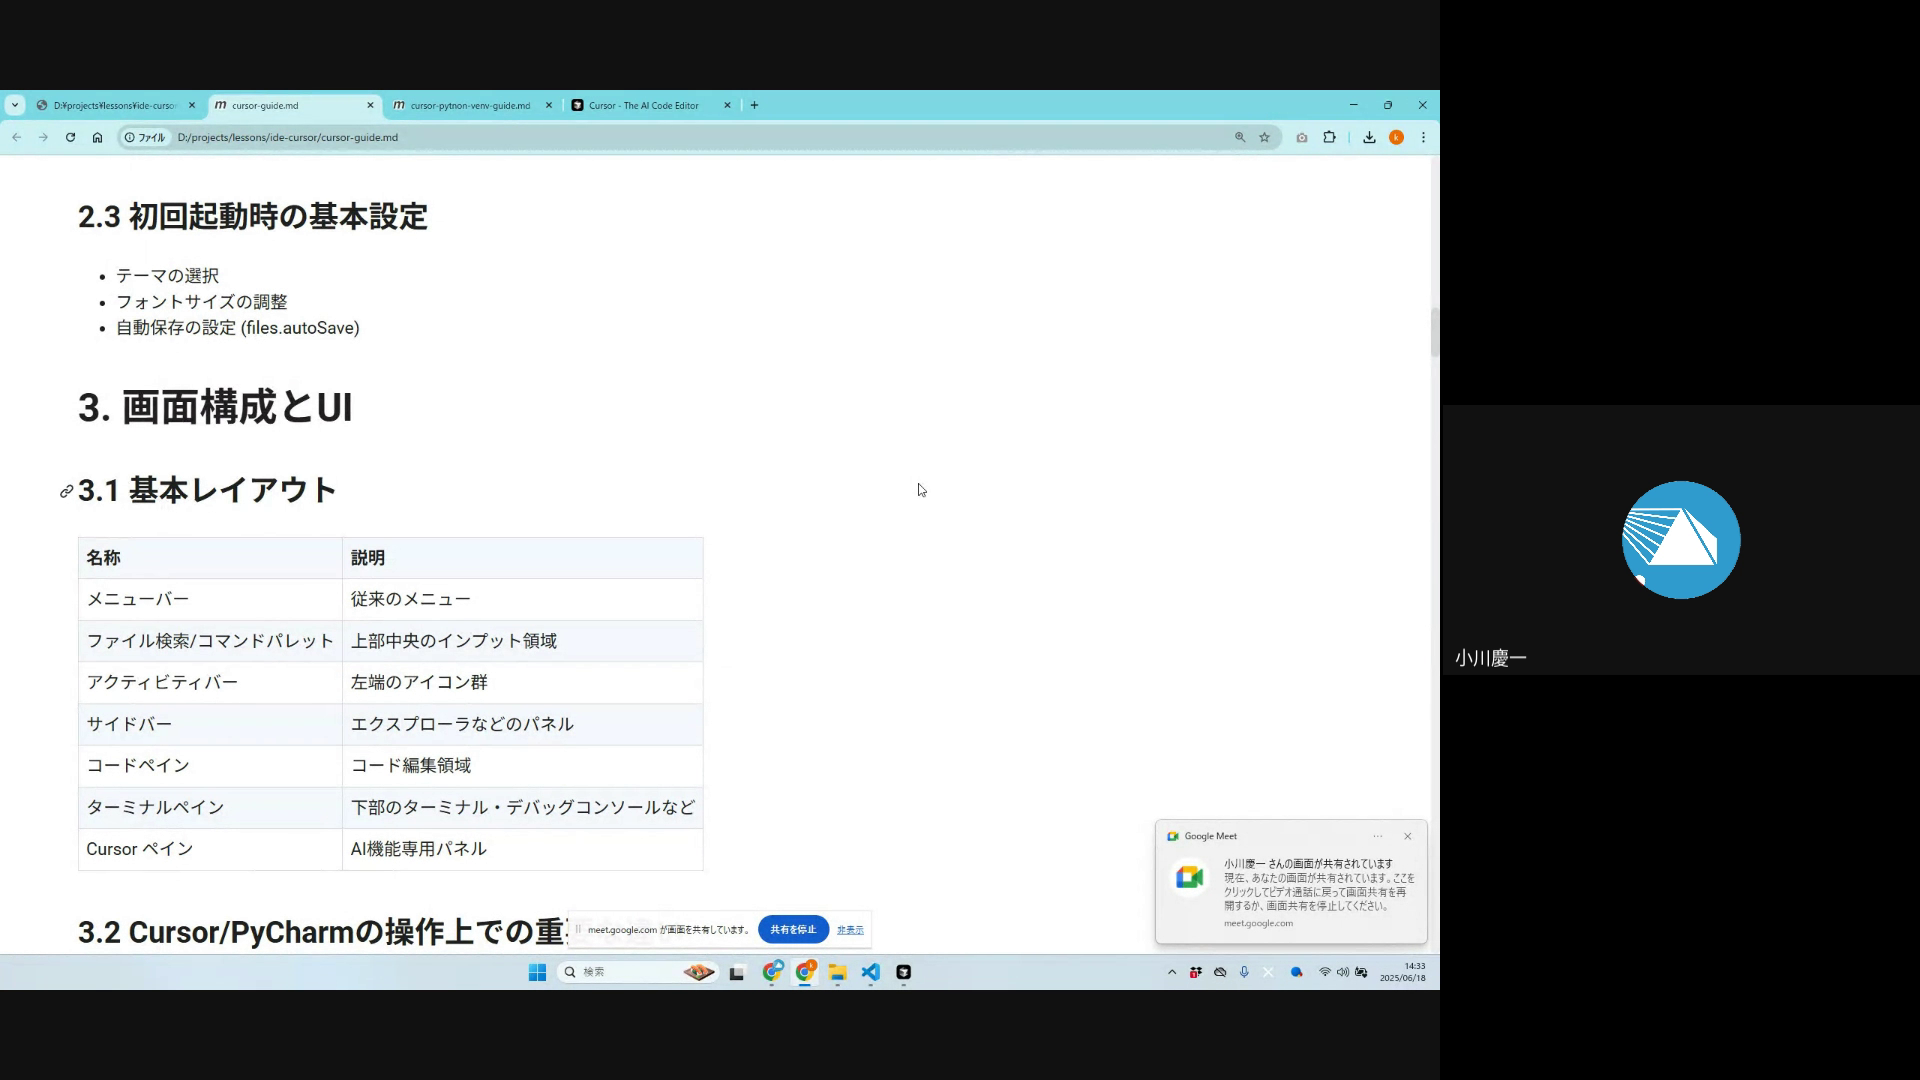Viewport: 1920px width, 1080px height.
Task: Click the anchor link icon beside heading 3.1
Action: point(66,491)
